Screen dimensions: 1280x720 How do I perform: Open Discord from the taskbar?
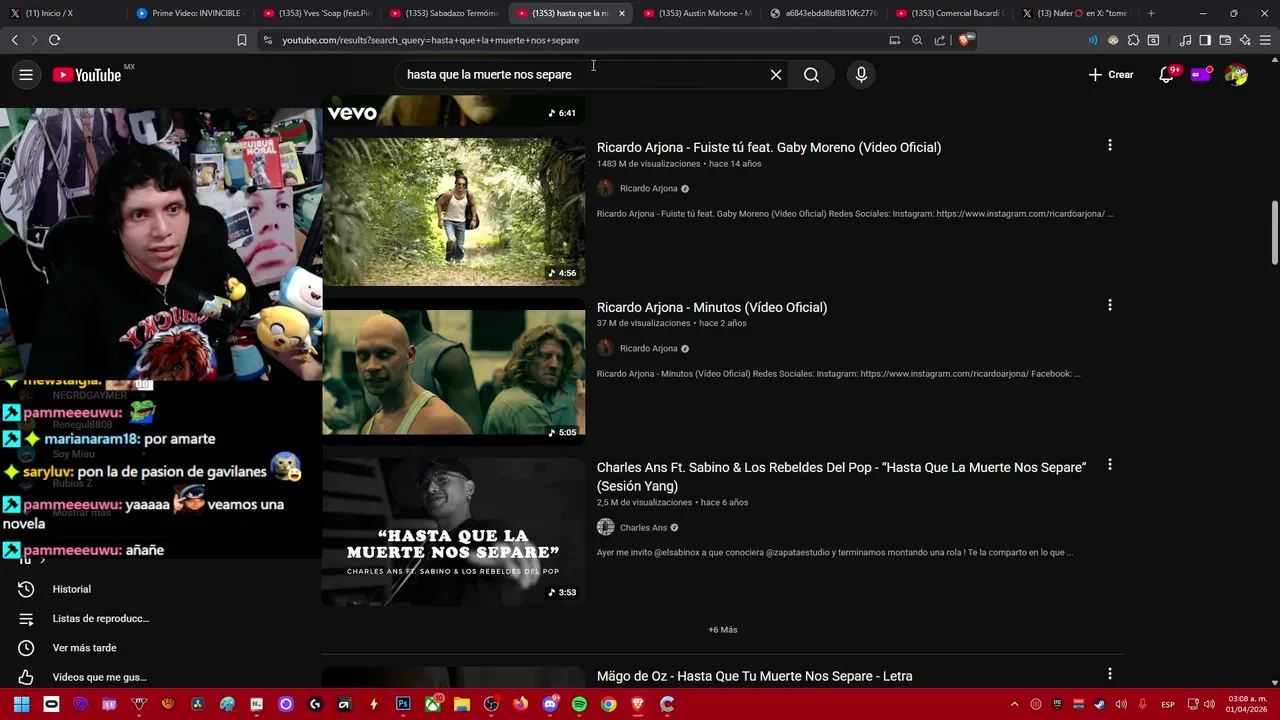550,704
